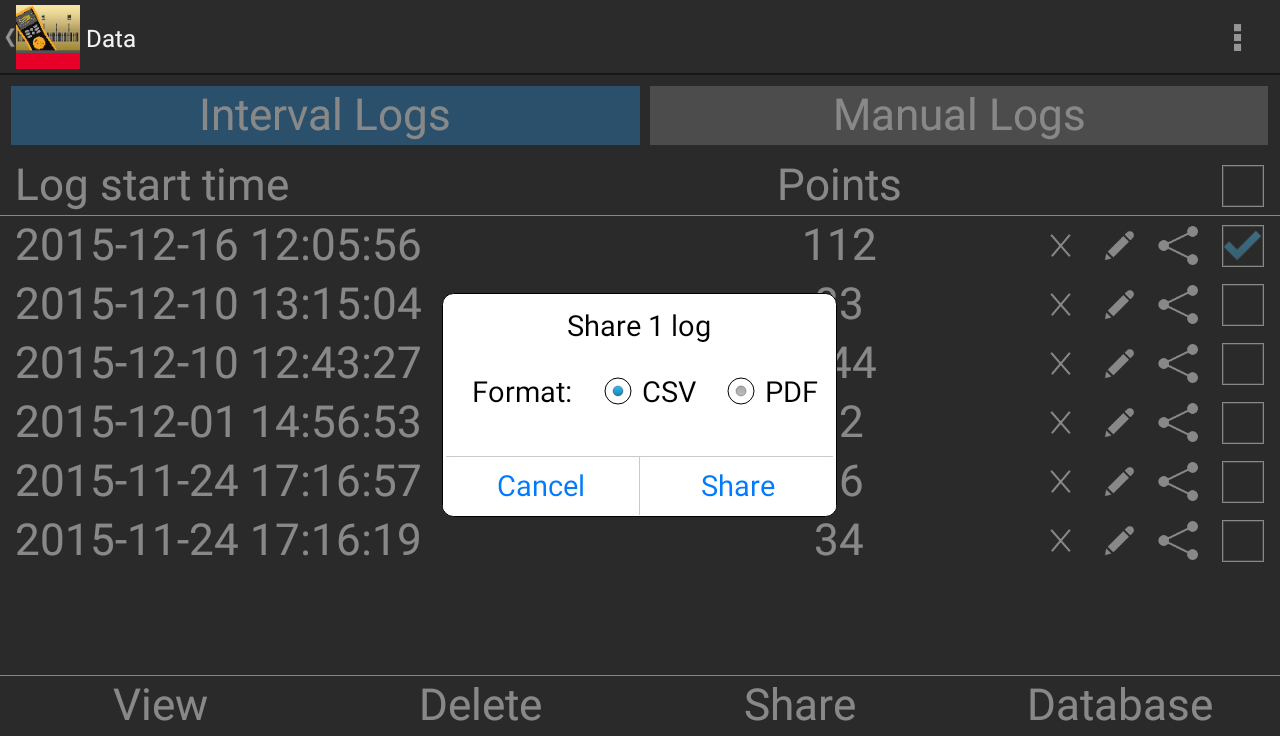Share the 2015-11-24 17:16:19 log via share icon
This screenshot has width=1280, height=736.
click(1178, 541)
